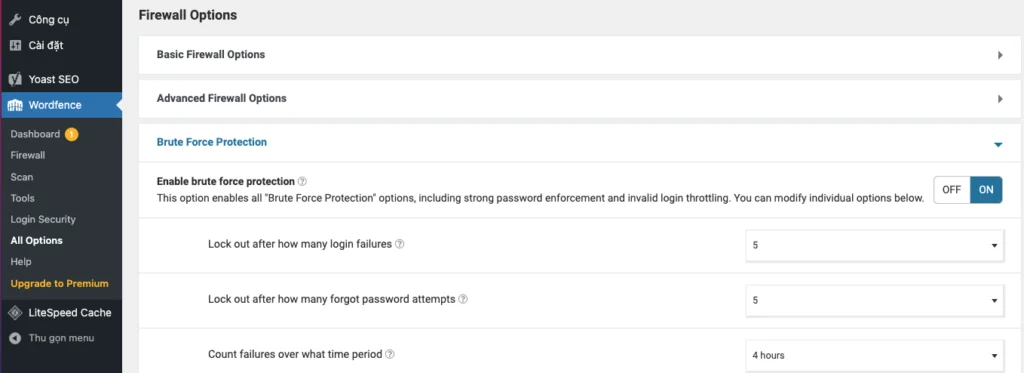The image size is (1024, 373).
Task: Click the LiteSpeed Cache diamond icon
Action: 15,313
